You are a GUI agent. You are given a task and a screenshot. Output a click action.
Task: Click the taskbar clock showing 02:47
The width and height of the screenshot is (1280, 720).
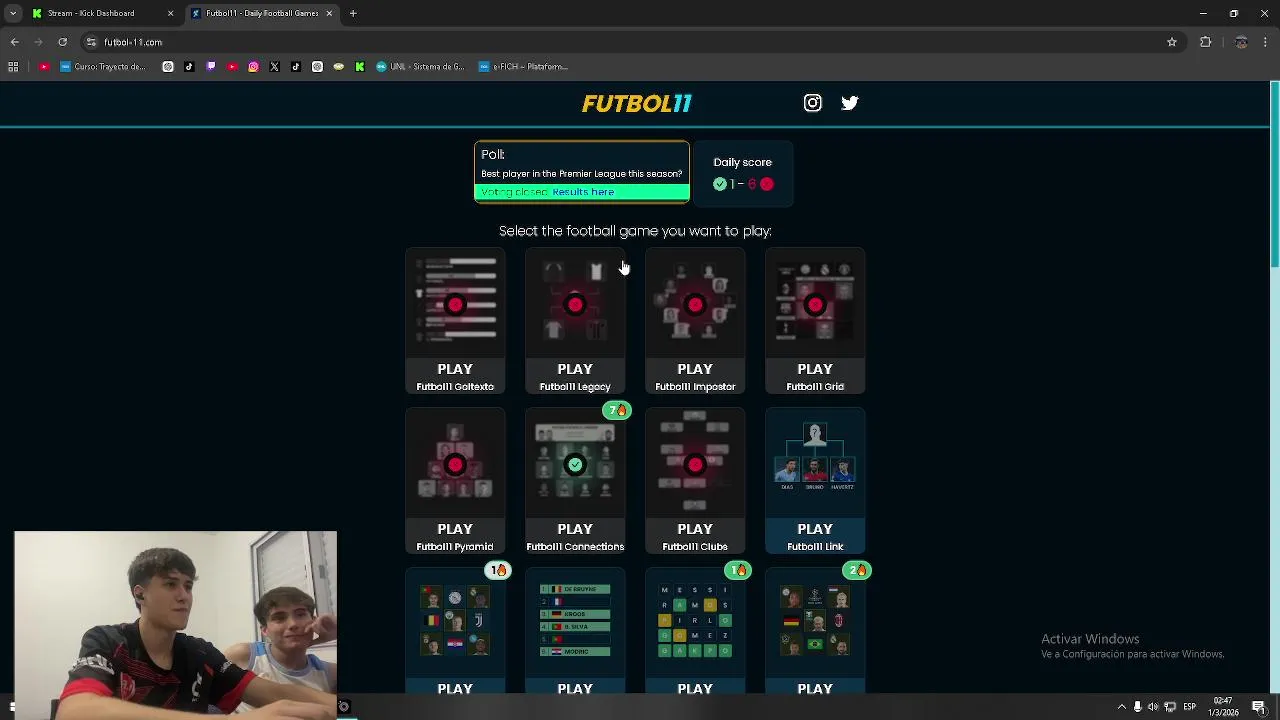1223,707
